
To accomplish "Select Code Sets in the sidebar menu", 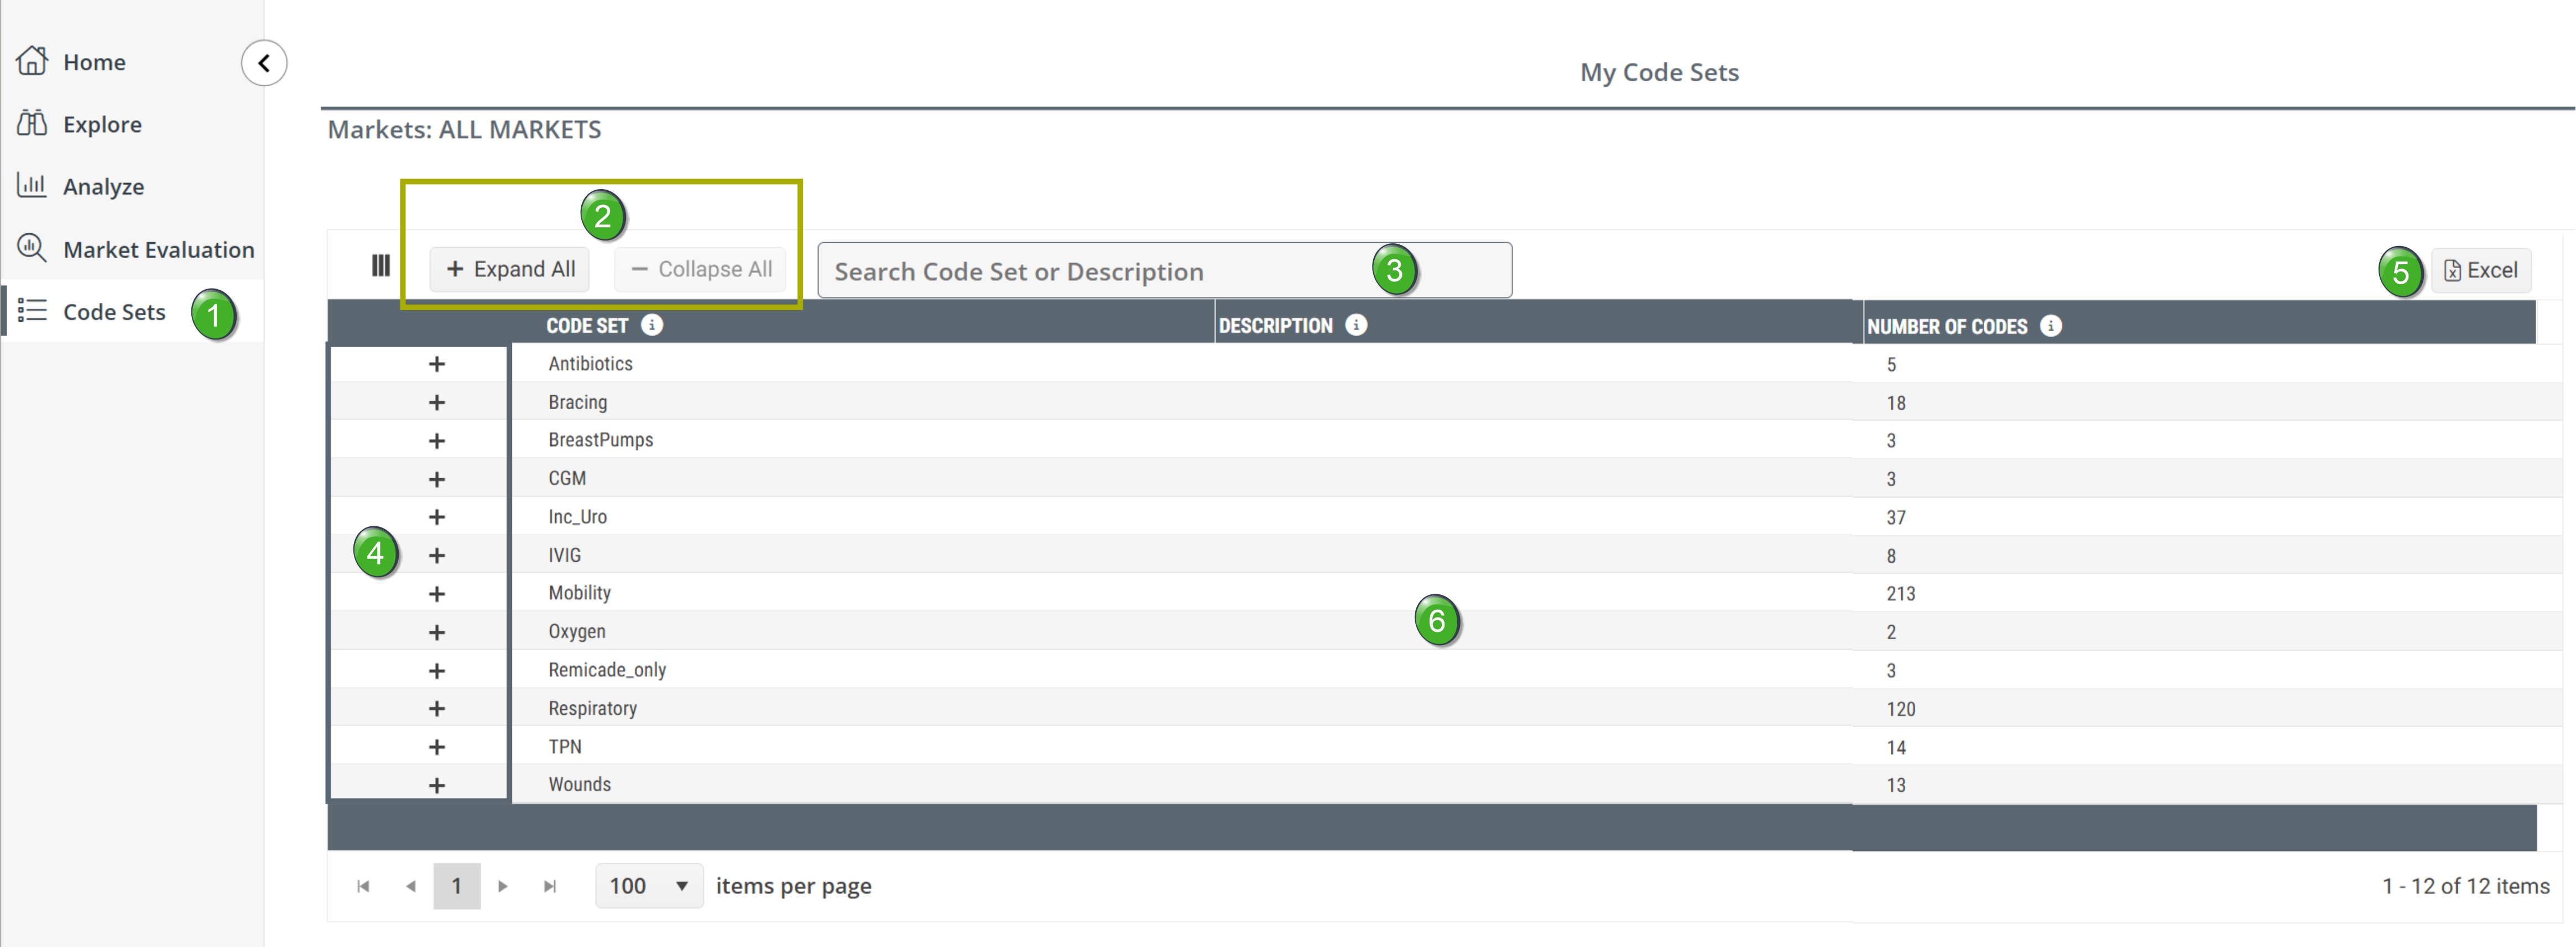I will [113, 312].
